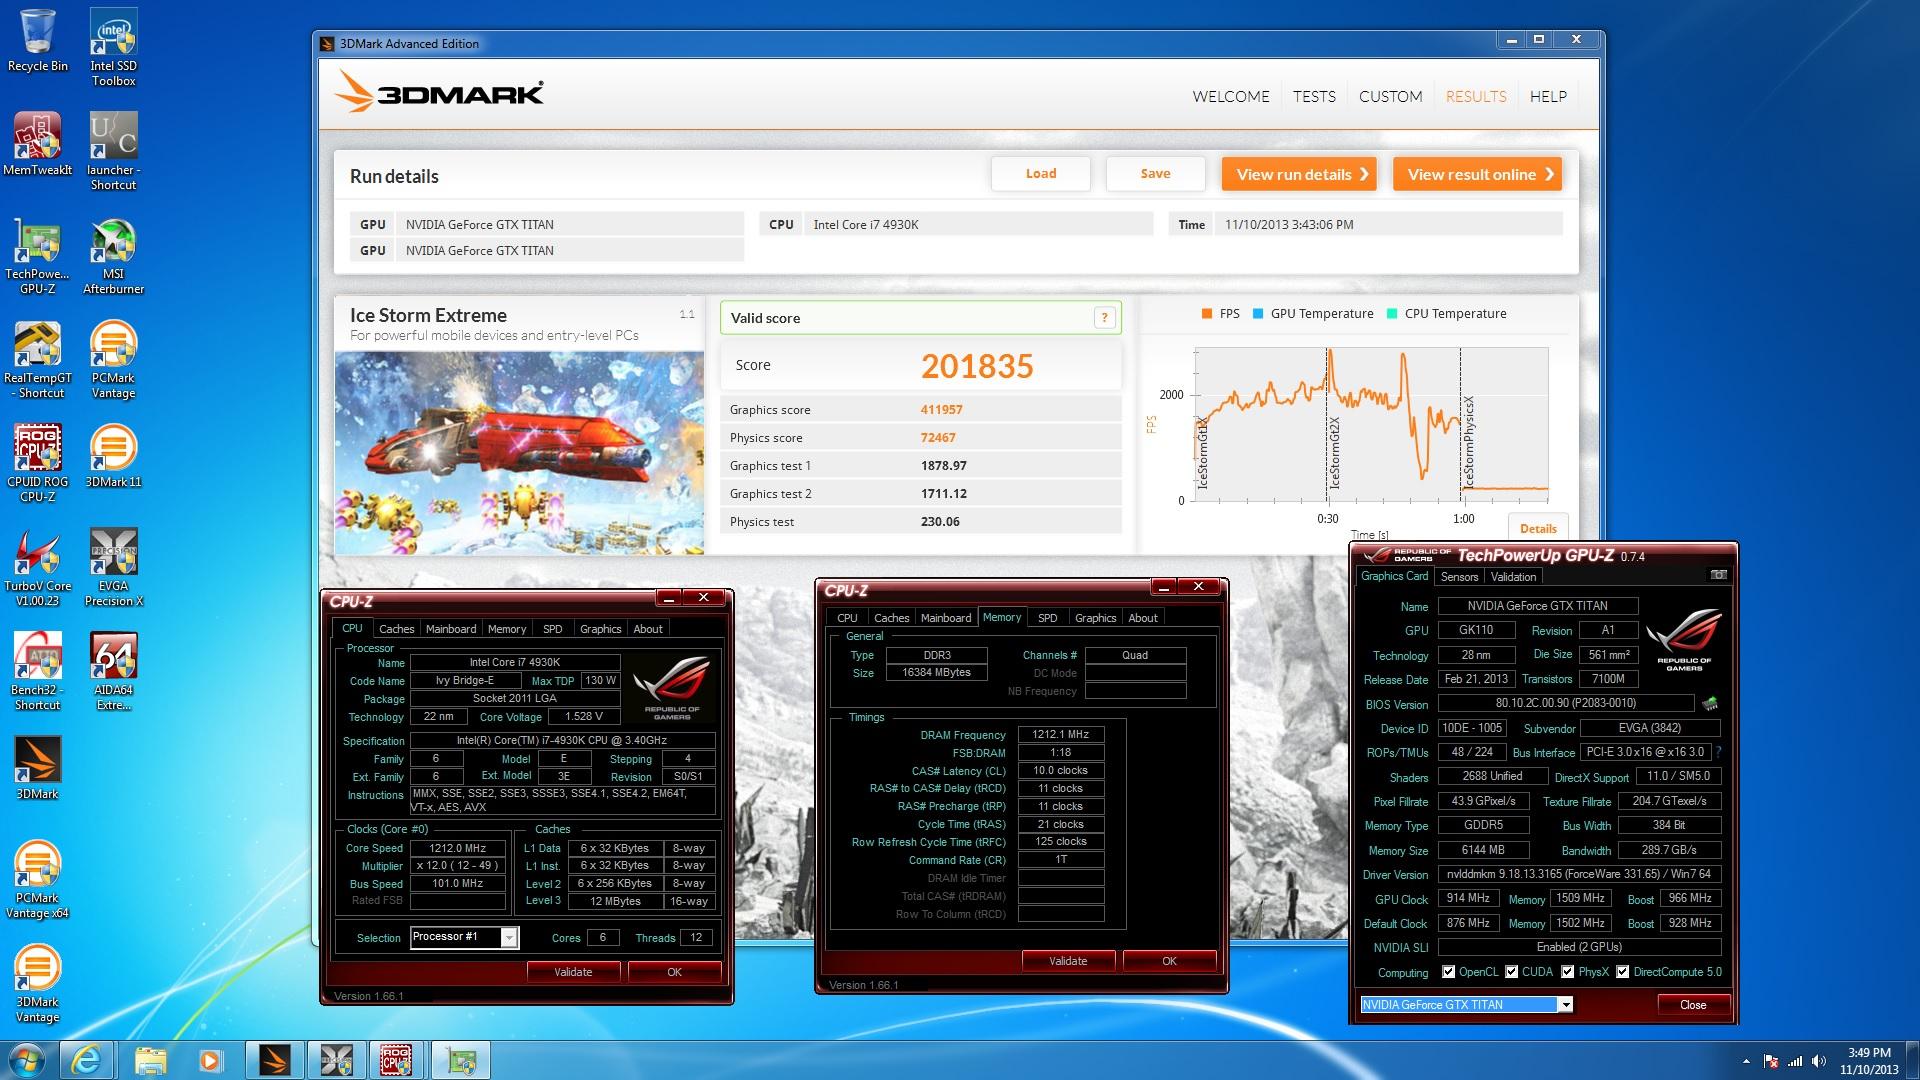Open MemTweakIt desktop icon
The image size is (1920, 1080).
[x=37, y=144]
